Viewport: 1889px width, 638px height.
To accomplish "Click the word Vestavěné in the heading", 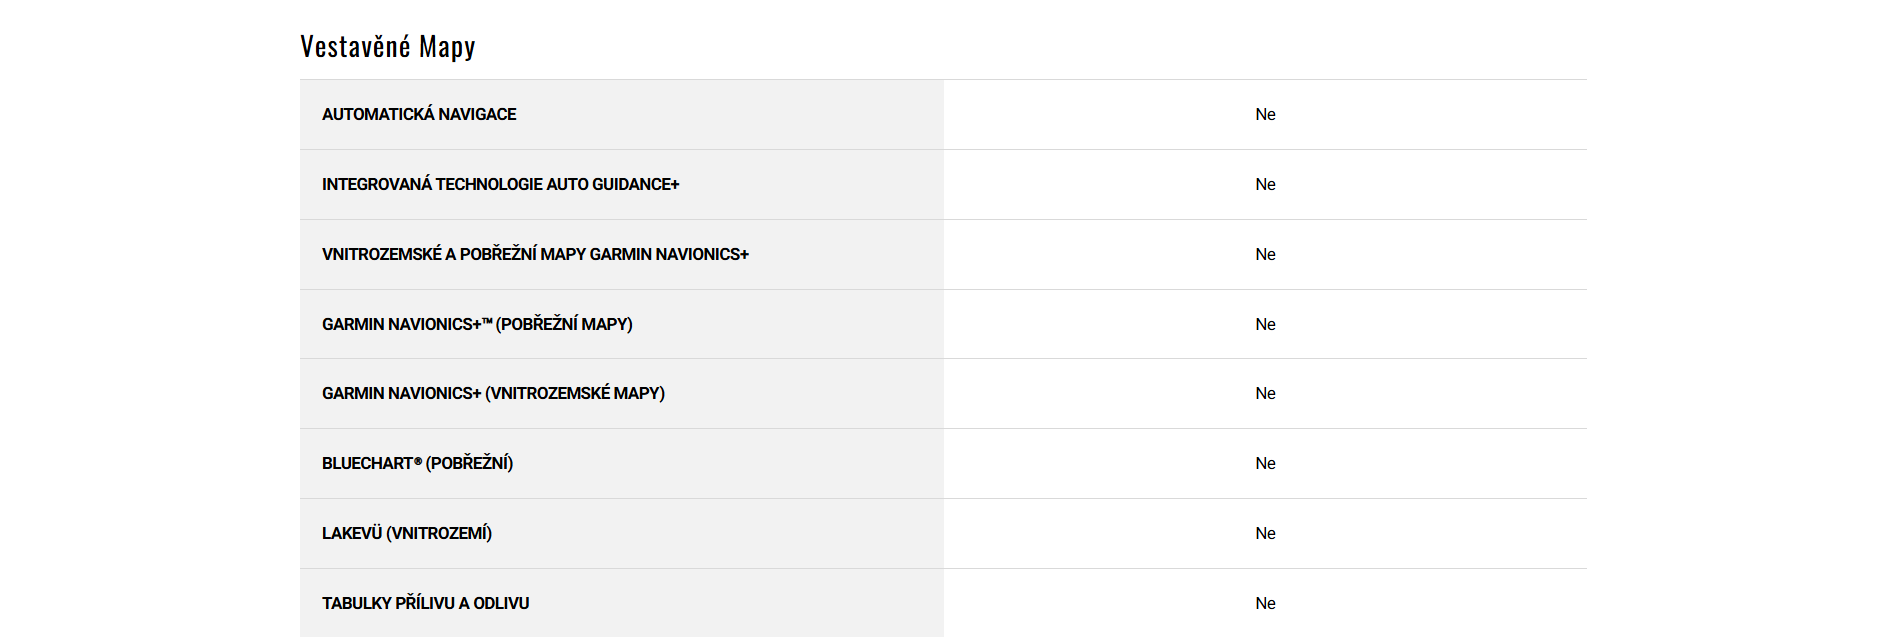I will 355,47.
